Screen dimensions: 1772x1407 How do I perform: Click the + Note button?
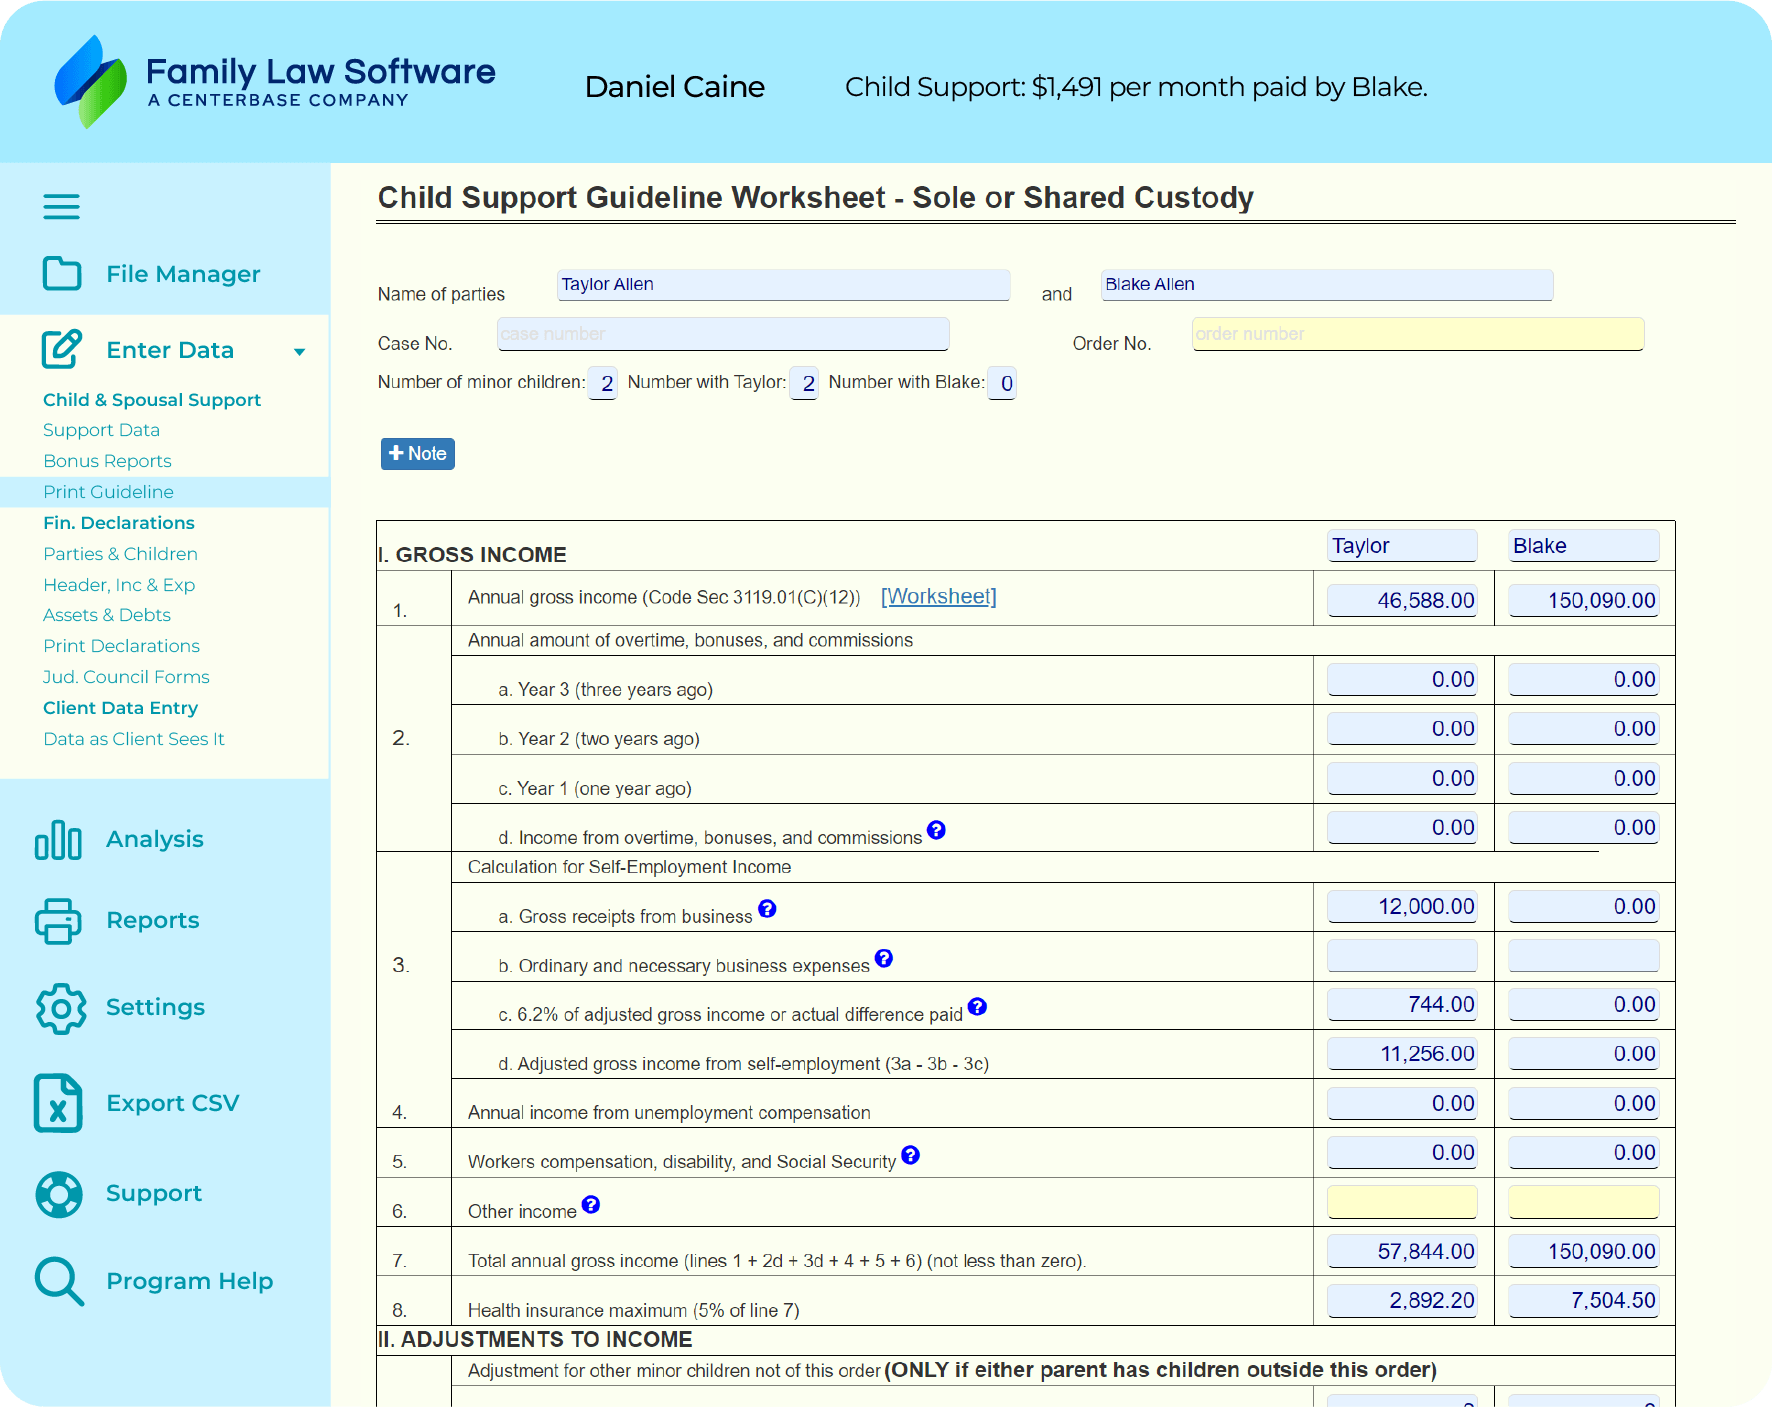tap(418, 454)
